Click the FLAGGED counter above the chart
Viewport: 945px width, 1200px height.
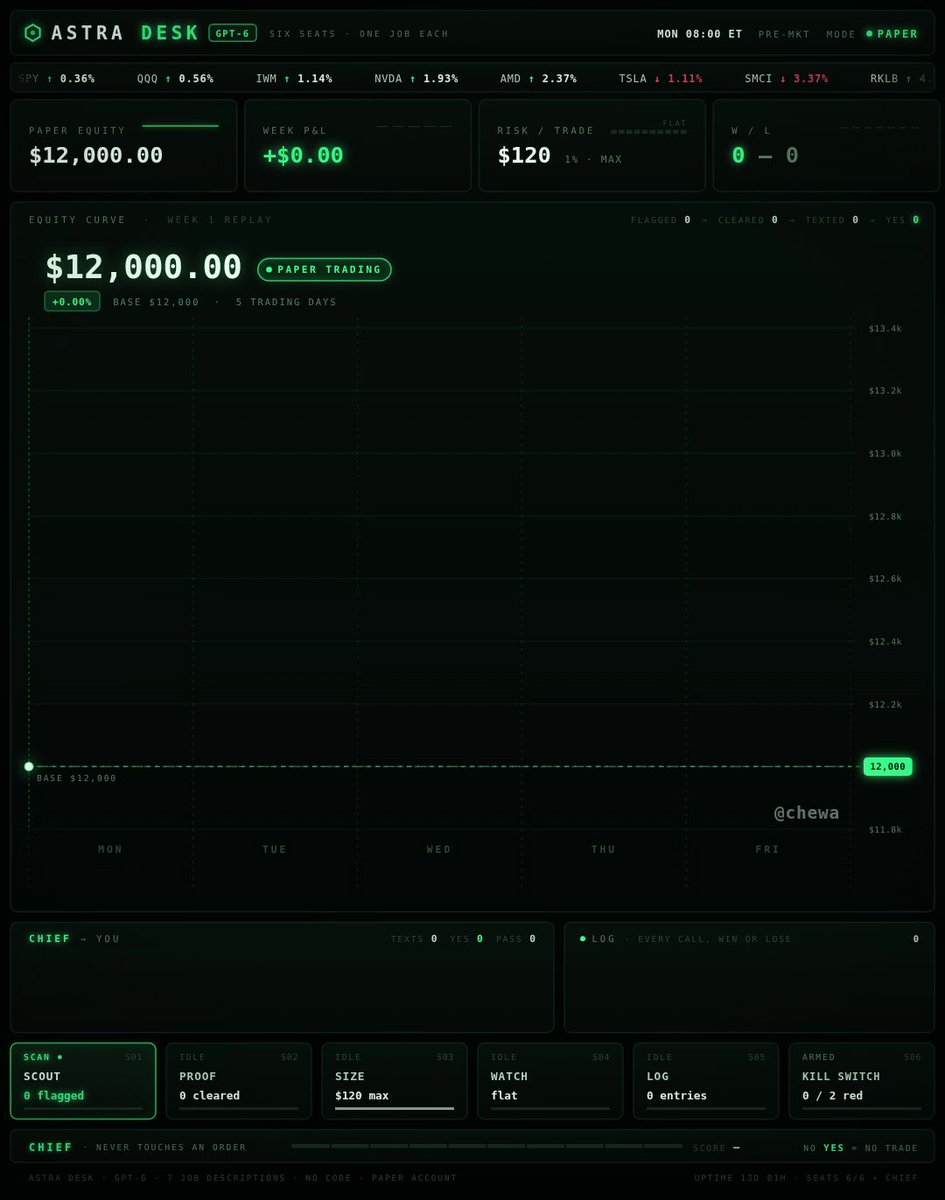coord(661,220)
